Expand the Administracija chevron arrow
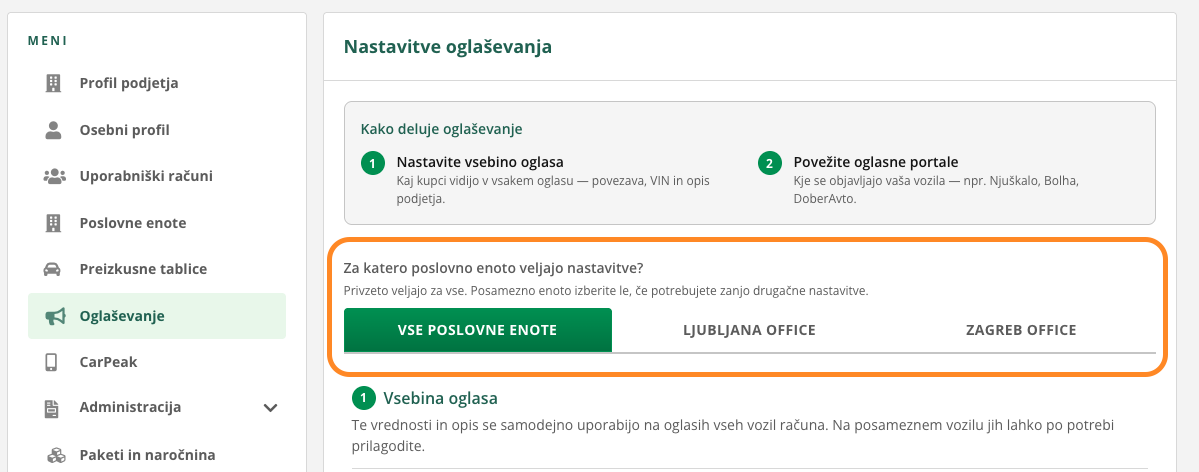Image resolution: width=1199 pixels, height=472 pixels. coord(270,408)
